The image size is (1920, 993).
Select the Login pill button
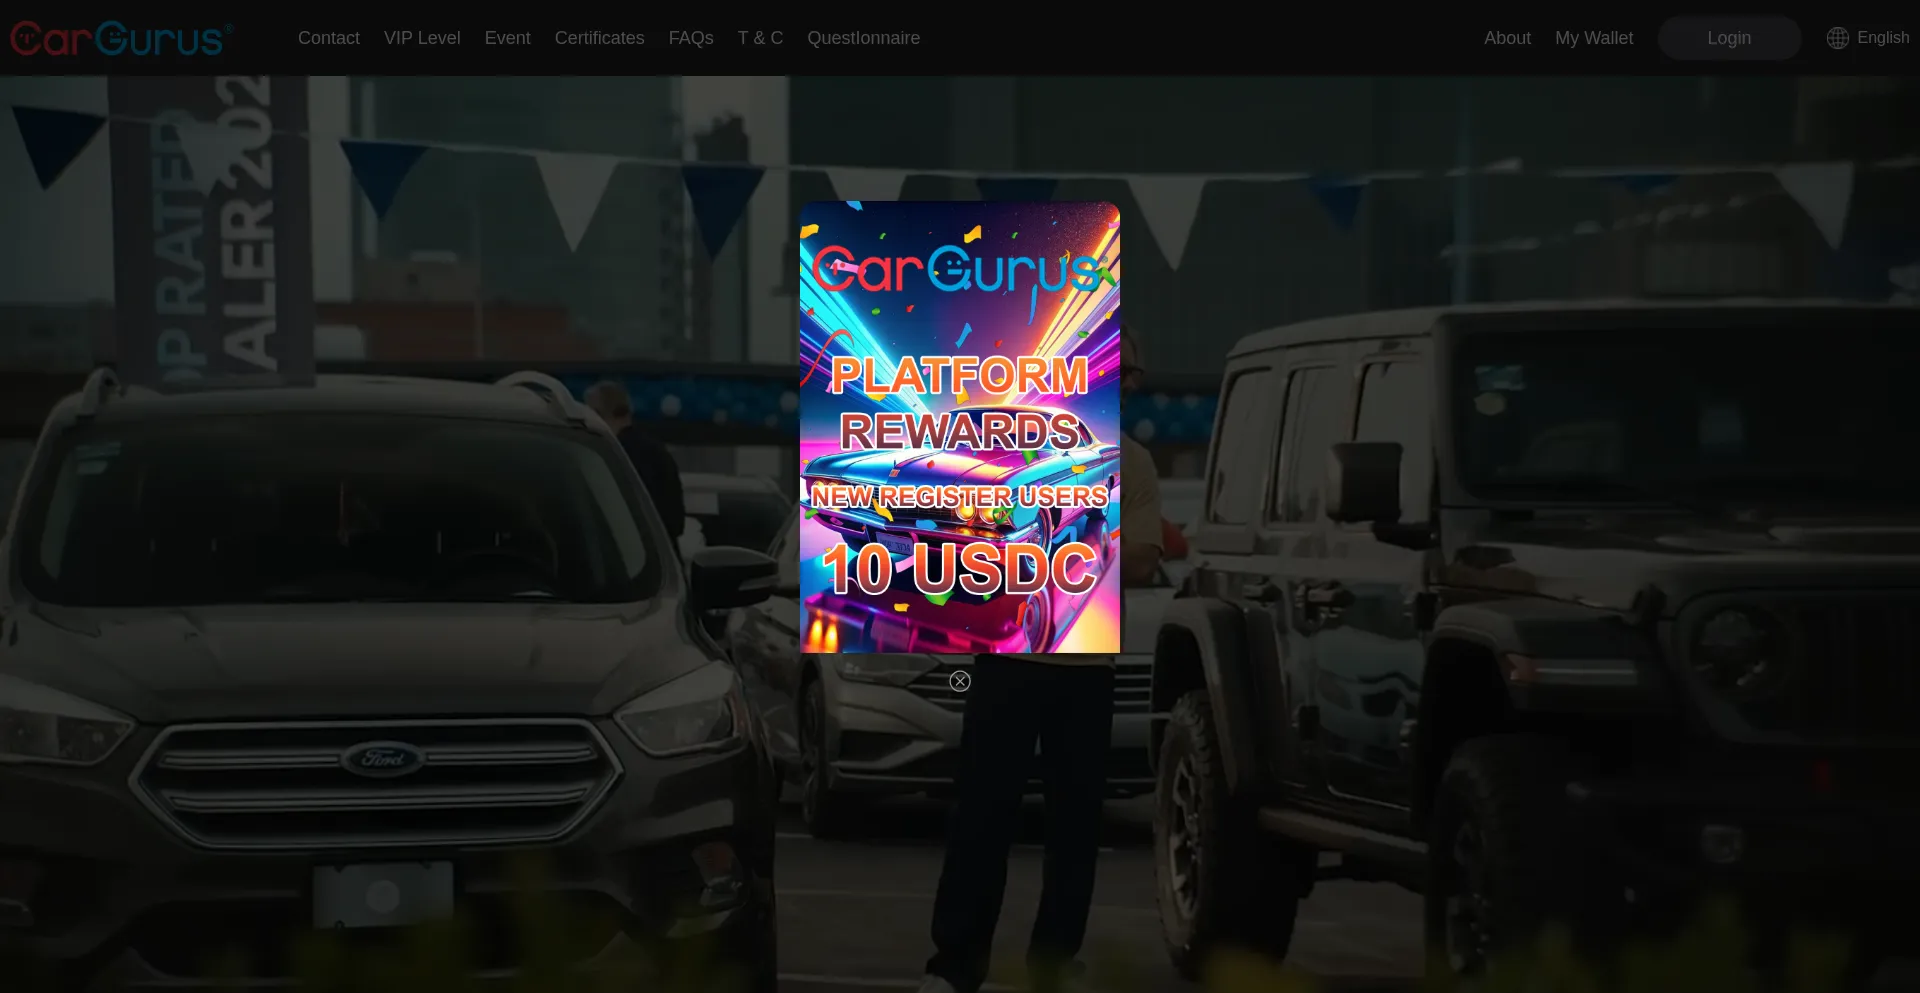point(1729,37)
